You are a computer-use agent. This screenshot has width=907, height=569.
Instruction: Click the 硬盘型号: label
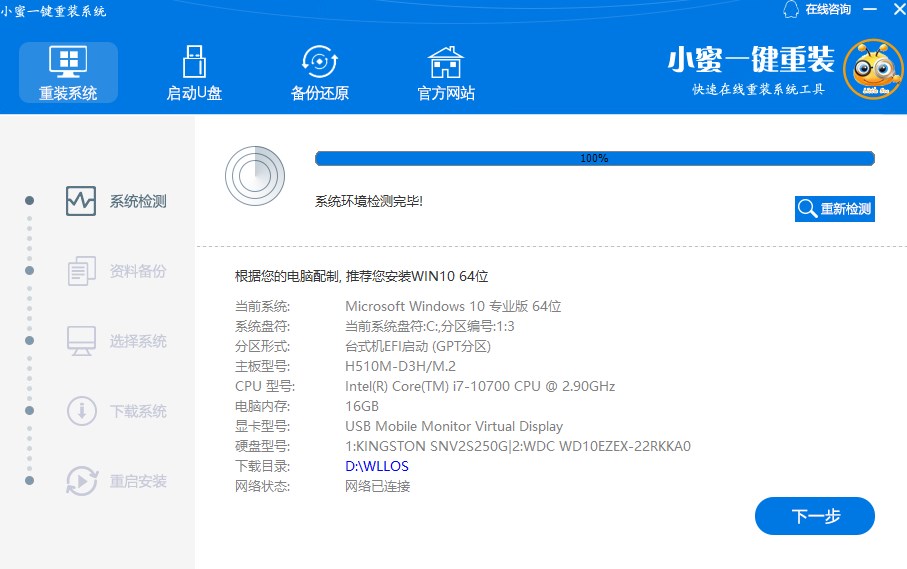[x=262, y=446]
